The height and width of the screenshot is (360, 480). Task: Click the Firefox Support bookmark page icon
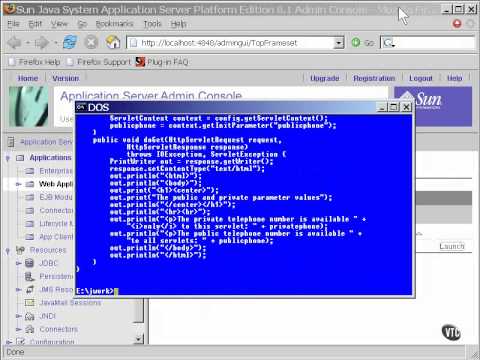(x=70, y=62)
